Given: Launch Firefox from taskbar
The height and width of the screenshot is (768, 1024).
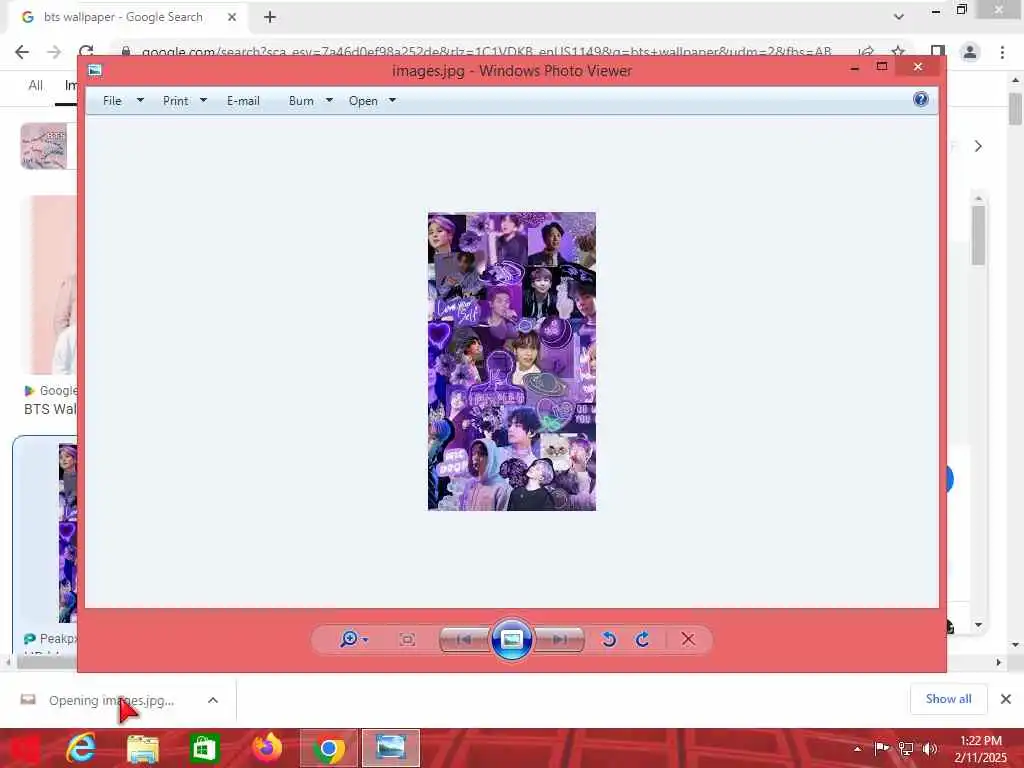Looking at the screenshot, I should 267,748.
